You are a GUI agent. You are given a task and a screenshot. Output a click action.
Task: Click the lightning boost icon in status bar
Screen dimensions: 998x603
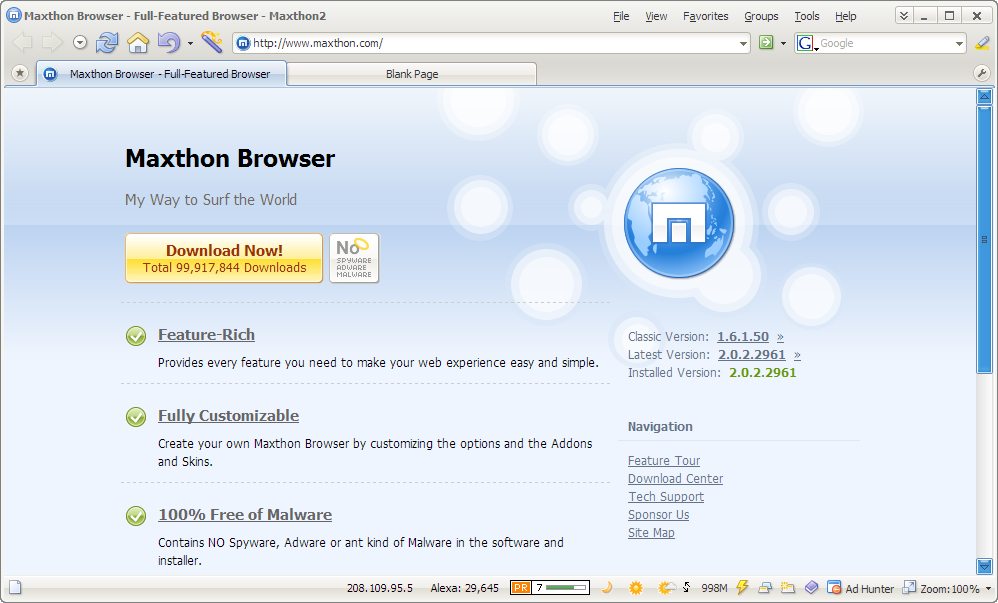click(x=741, y=588)
